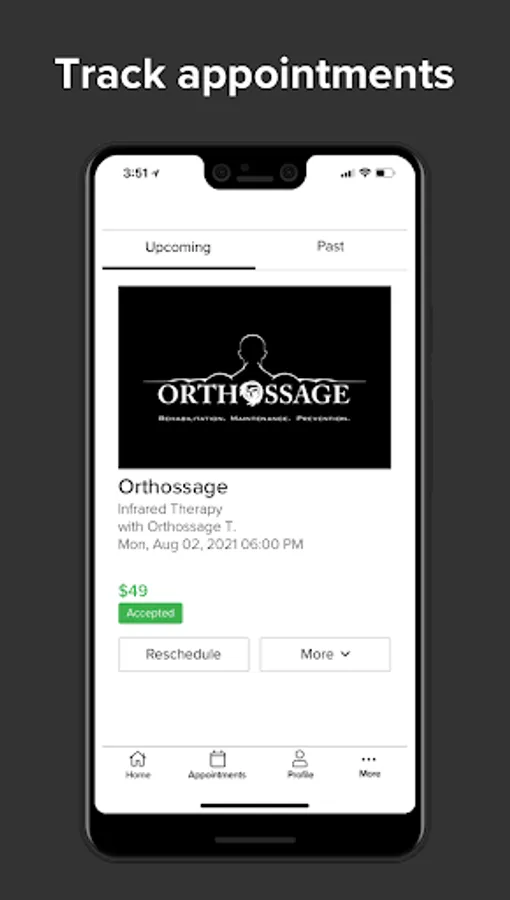Open the Profile person icon
The image size is (510, 900).
click(x=299, y=758)
